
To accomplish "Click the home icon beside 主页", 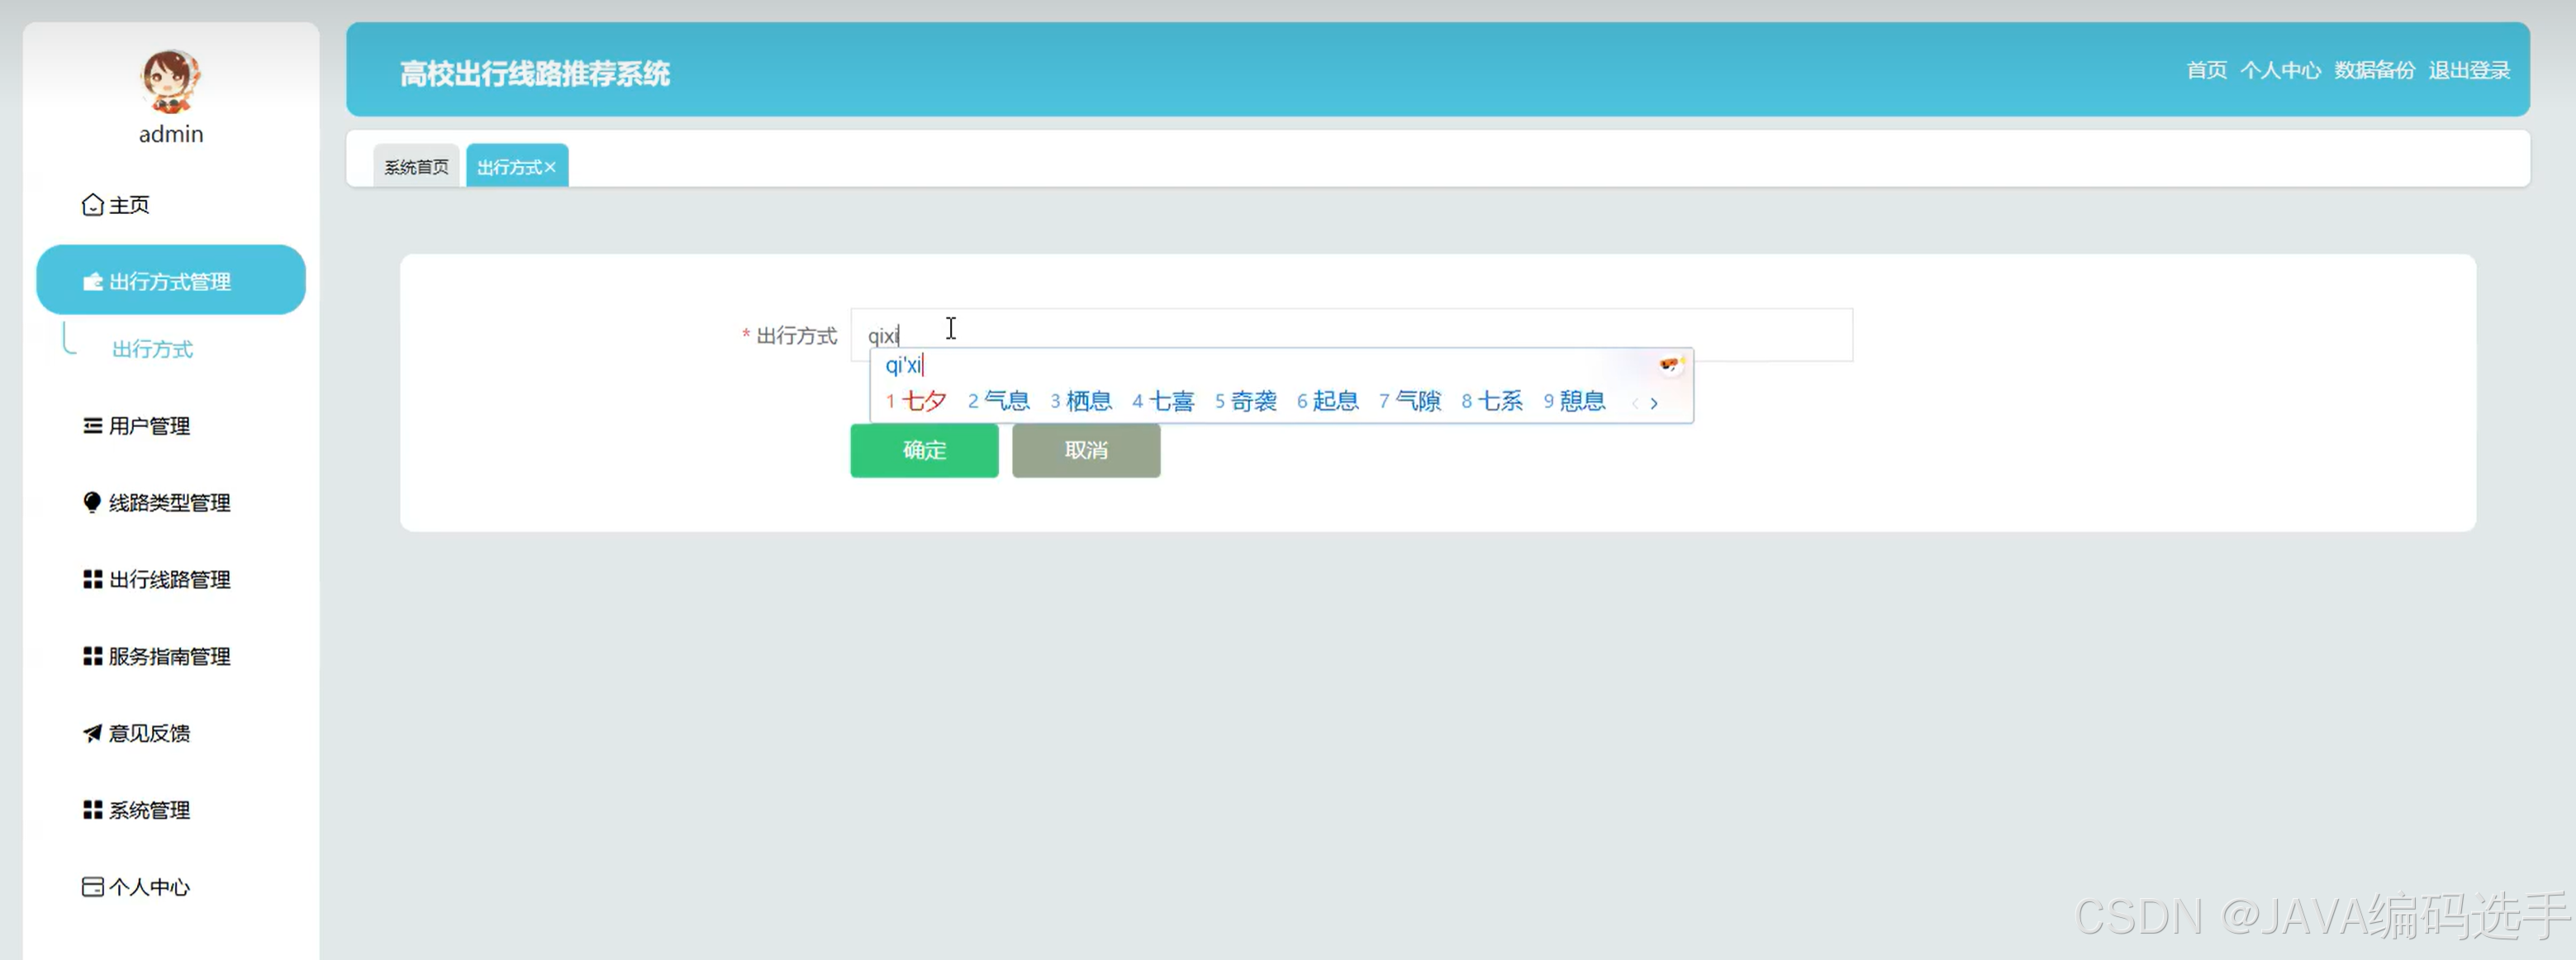I will [92, 205].
